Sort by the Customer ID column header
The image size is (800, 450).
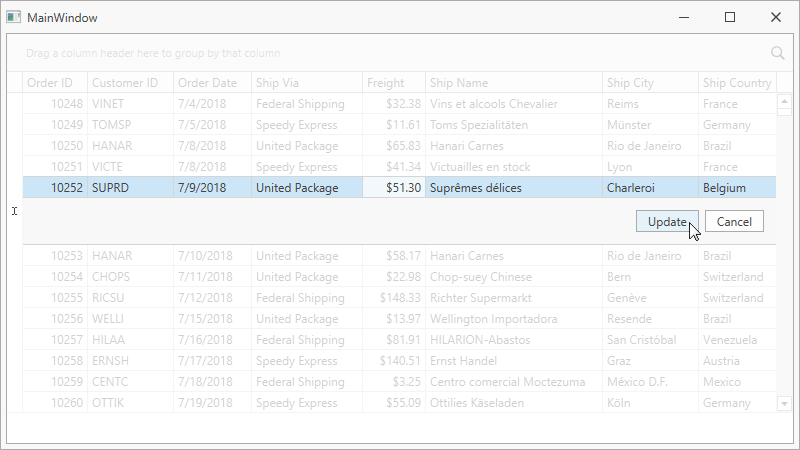(131, 83)
